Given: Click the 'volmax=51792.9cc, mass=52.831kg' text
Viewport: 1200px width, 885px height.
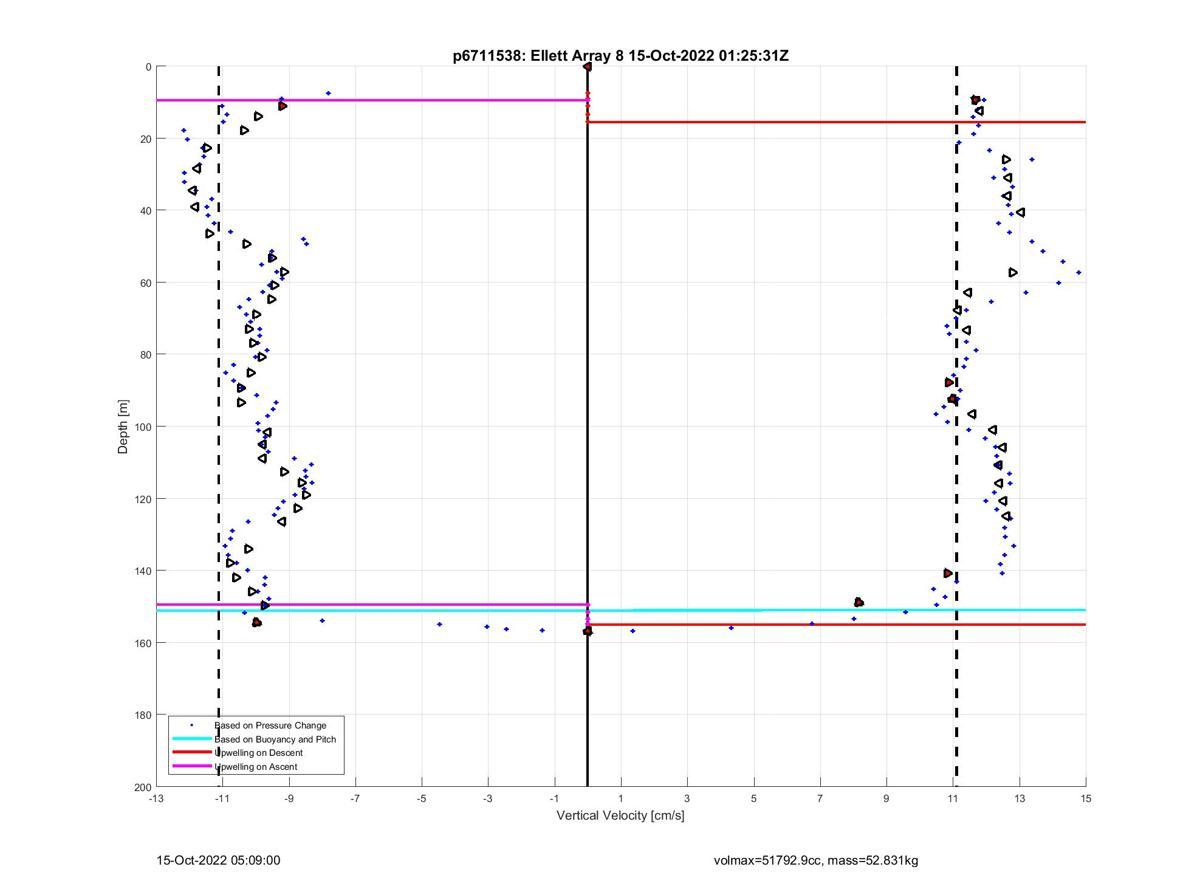Looking at the screenshot, I should (x=816, y=860).
